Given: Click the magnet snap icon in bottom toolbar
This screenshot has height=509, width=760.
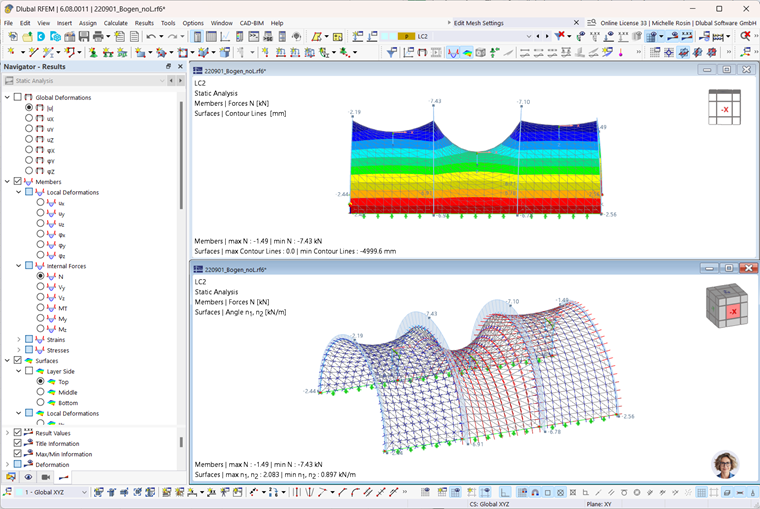Looking at the screenshot, I should pyautogui.click(x=535, y=493).
